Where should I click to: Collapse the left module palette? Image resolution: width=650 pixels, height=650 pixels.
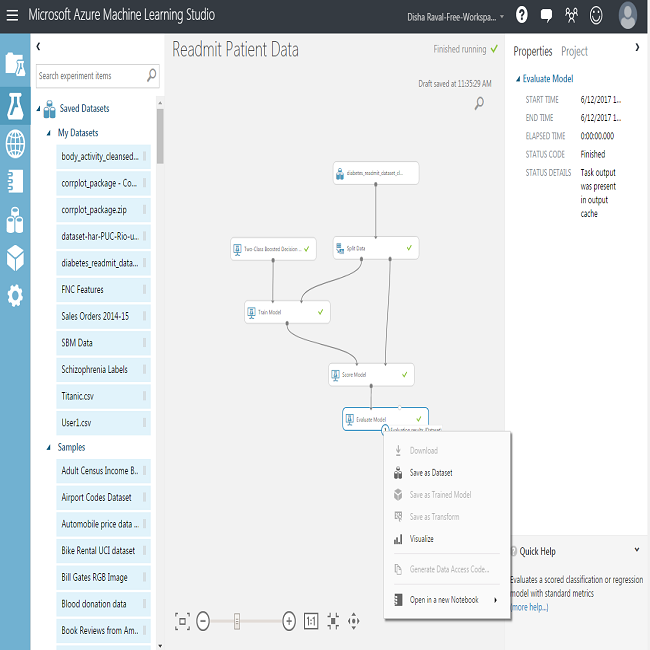pos(38,46)
